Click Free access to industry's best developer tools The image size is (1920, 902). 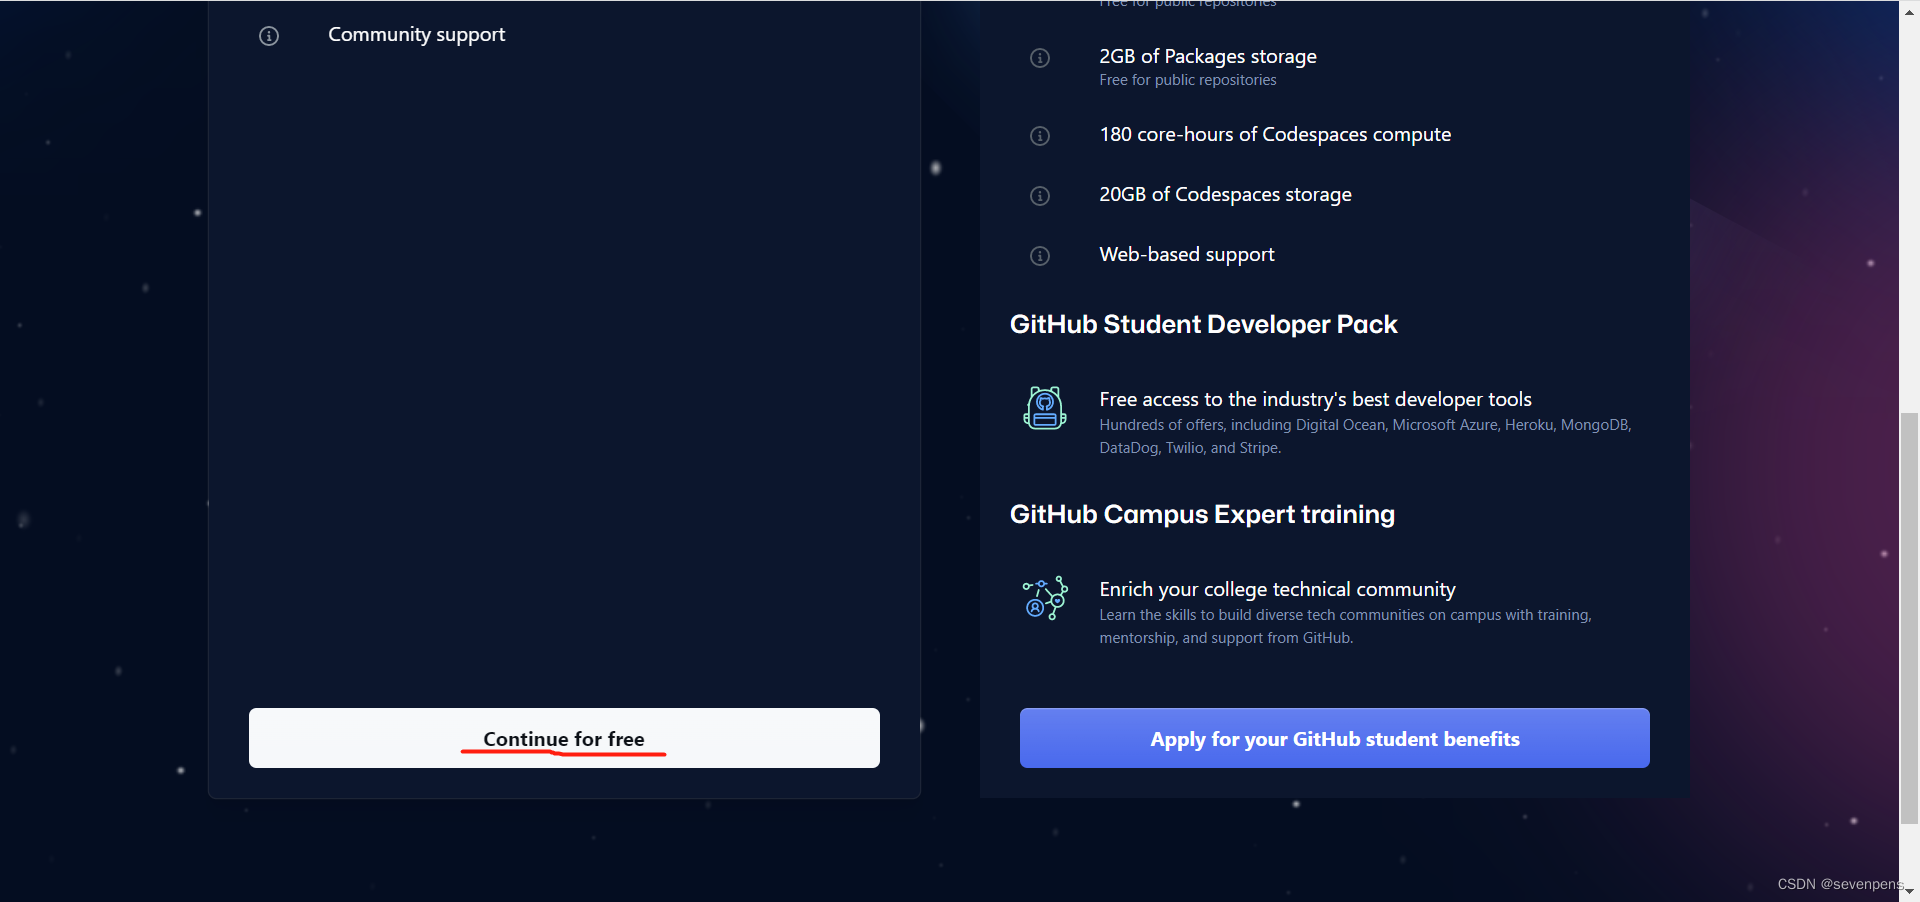point(1315,399)
